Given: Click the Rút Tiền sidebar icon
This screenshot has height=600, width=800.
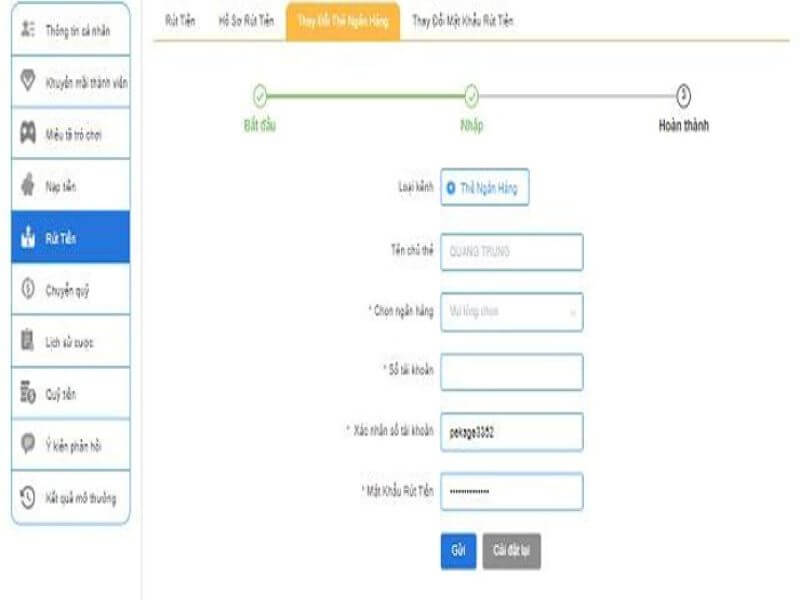Looking at the screenshot, I should 28,238.
